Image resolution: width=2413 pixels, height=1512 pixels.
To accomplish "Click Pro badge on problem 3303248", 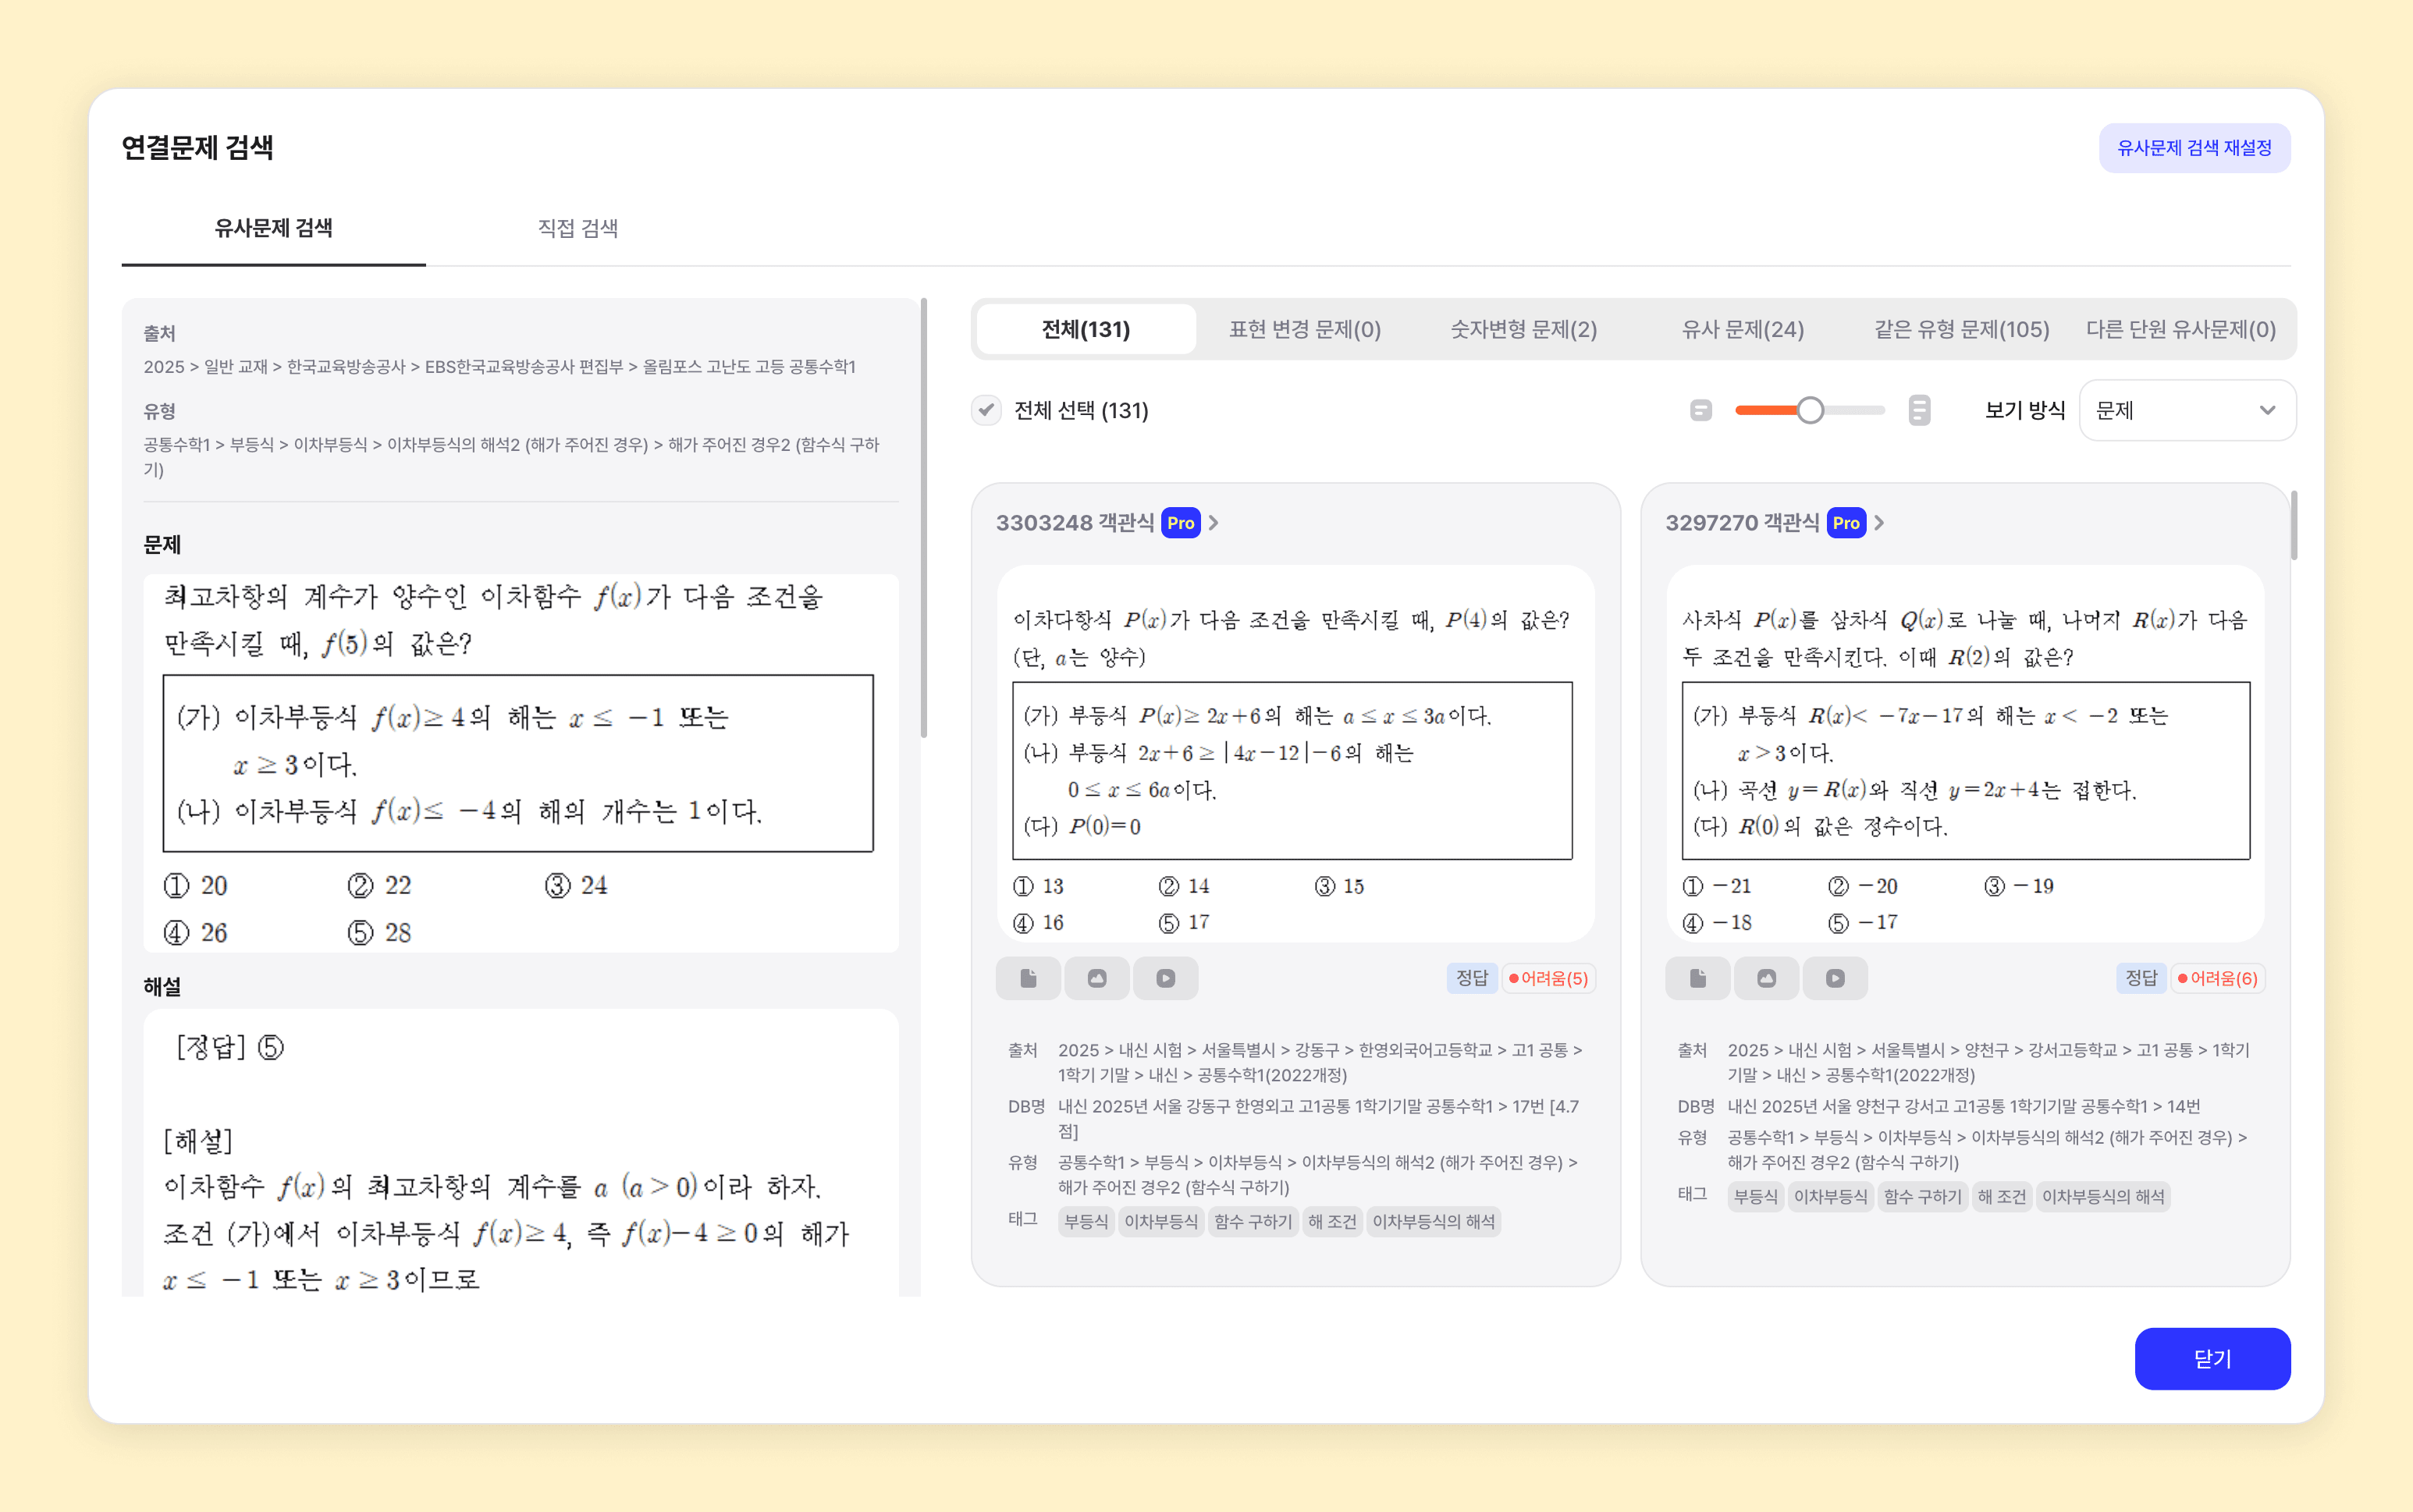I will tap(1181, 523).
